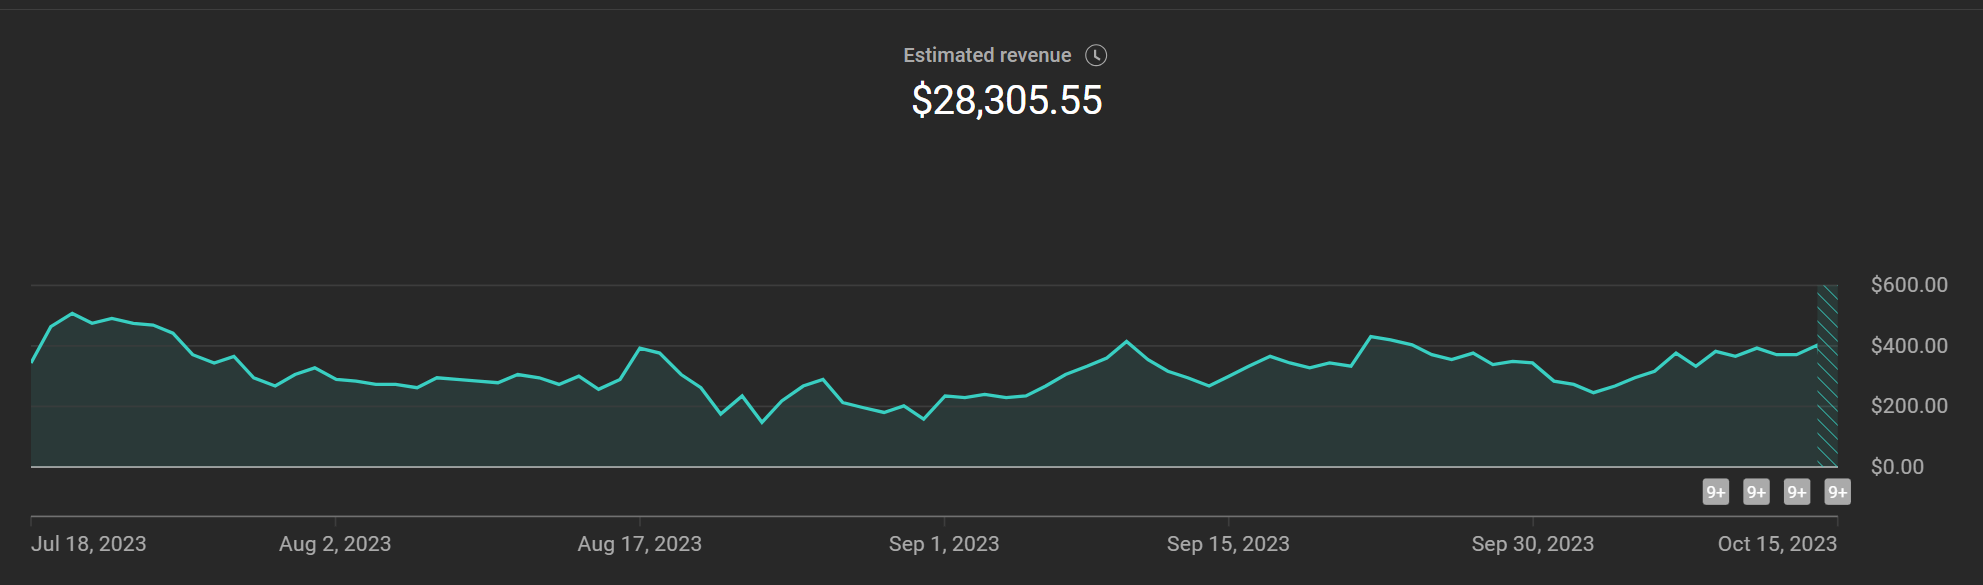Open the last 9+ video marker
Image resolution: width=1983 pixels, height=585 pixels.
click(1837, 492)
